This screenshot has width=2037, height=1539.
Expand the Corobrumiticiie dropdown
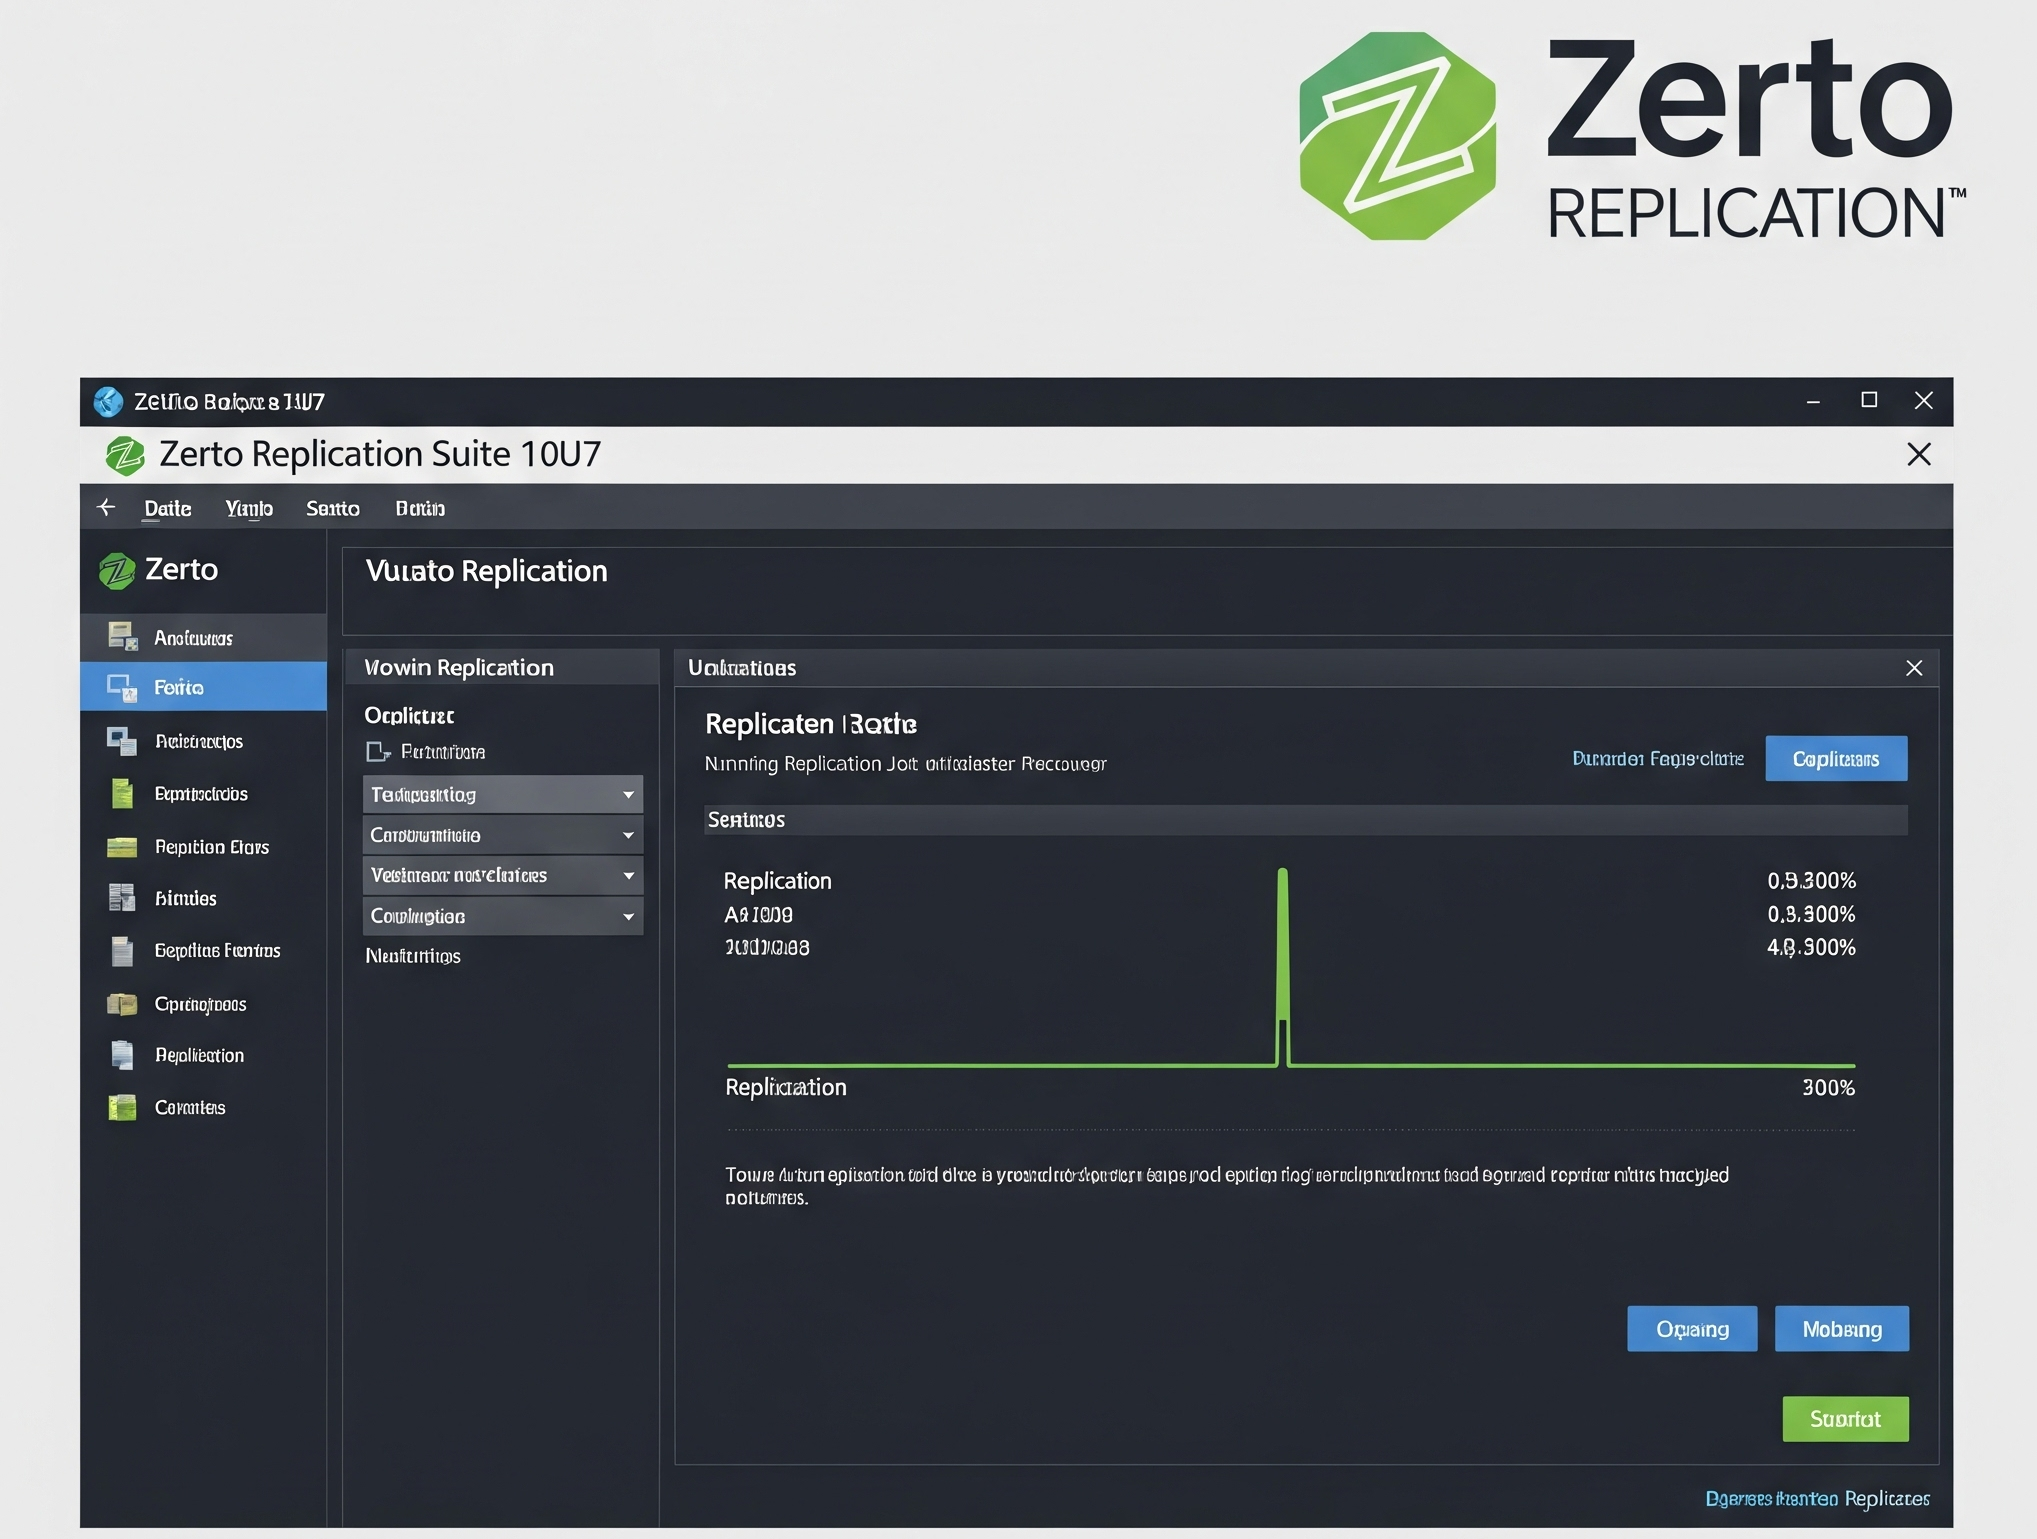point(502,835)
